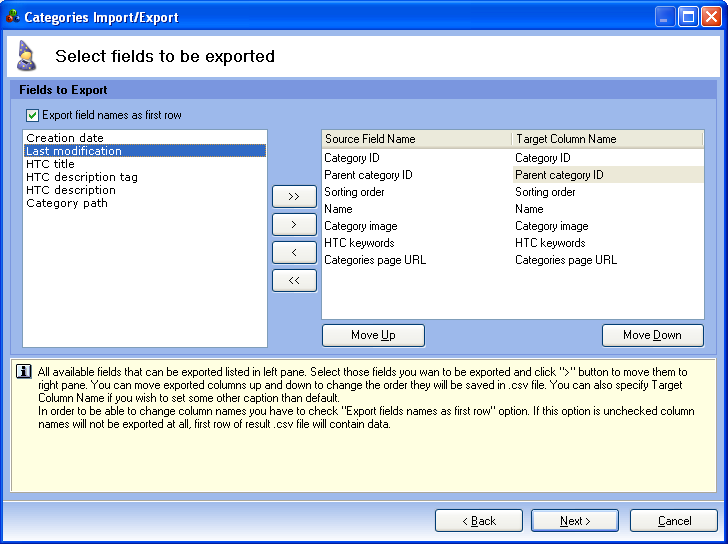Click the app icon in the title bar
Image resolution: width=728 pixels, height=544 pixels.
[x=12, y=16]
